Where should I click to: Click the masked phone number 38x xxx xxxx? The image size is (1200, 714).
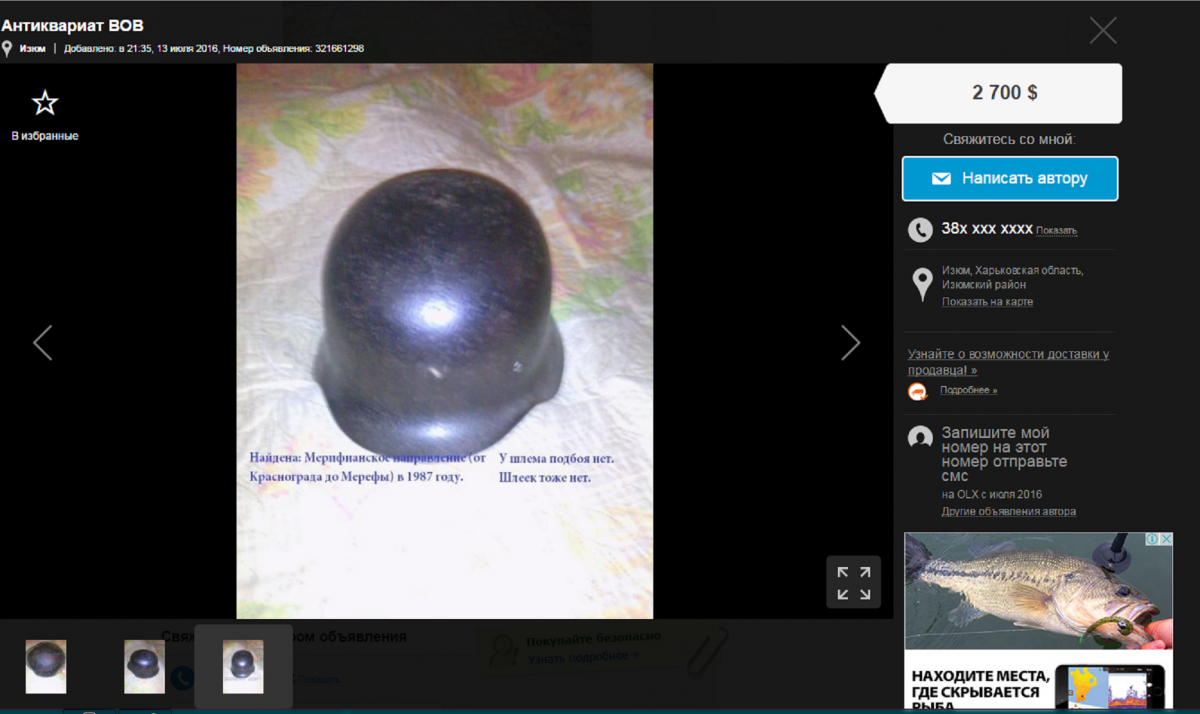tap(987, 229)
